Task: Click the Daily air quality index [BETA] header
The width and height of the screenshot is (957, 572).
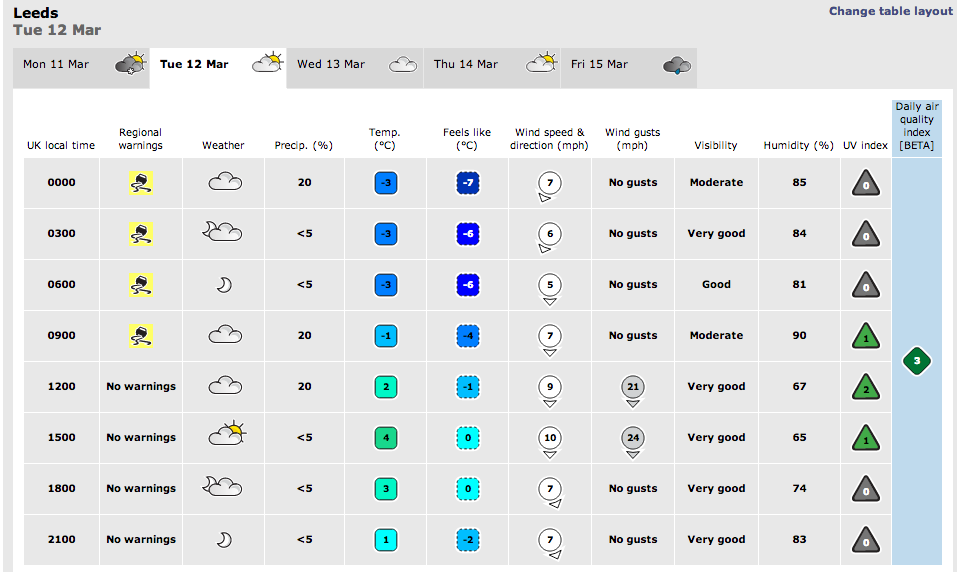Action: (x=917, y=126)
